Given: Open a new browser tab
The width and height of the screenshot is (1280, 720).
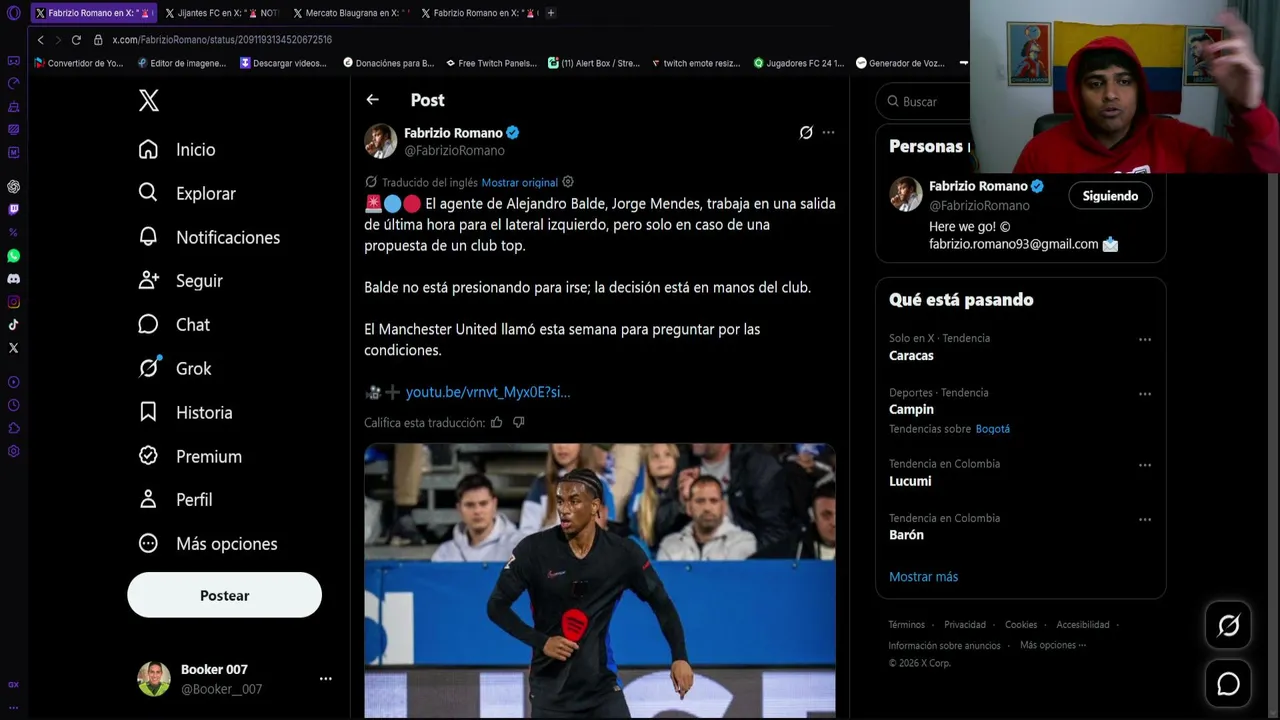Looking at the screenshot, I should (x=550, y=13).
